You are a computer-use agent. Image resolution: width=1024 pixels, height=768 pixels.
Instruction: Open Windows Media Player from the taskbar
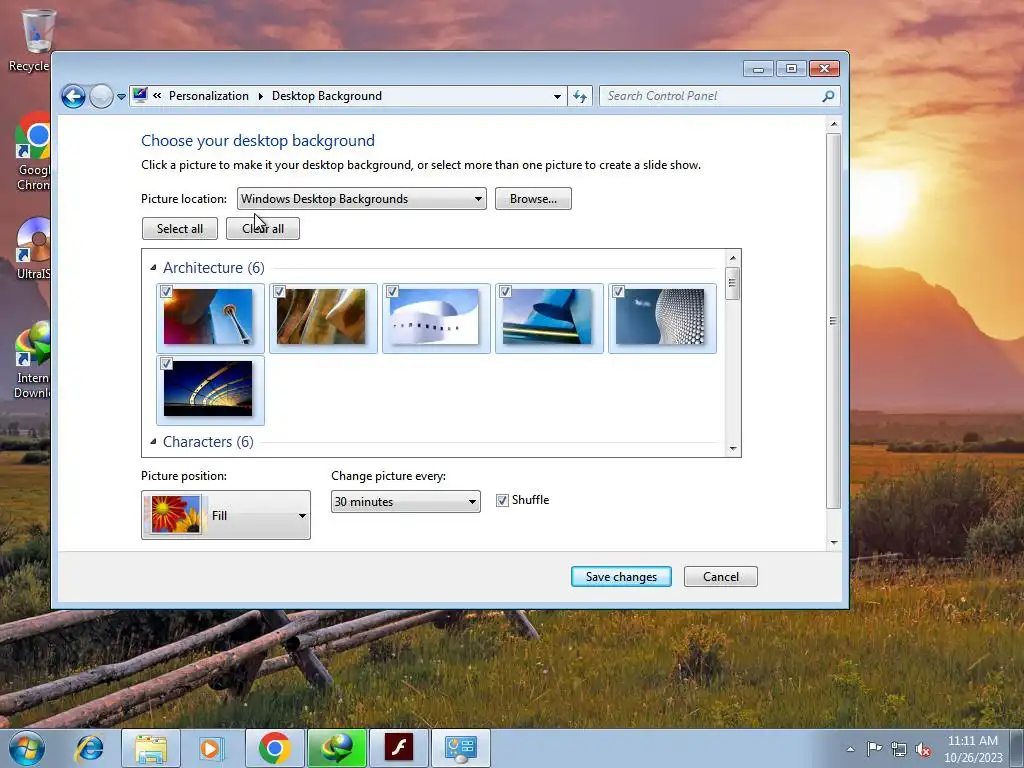tap(212, 748)
